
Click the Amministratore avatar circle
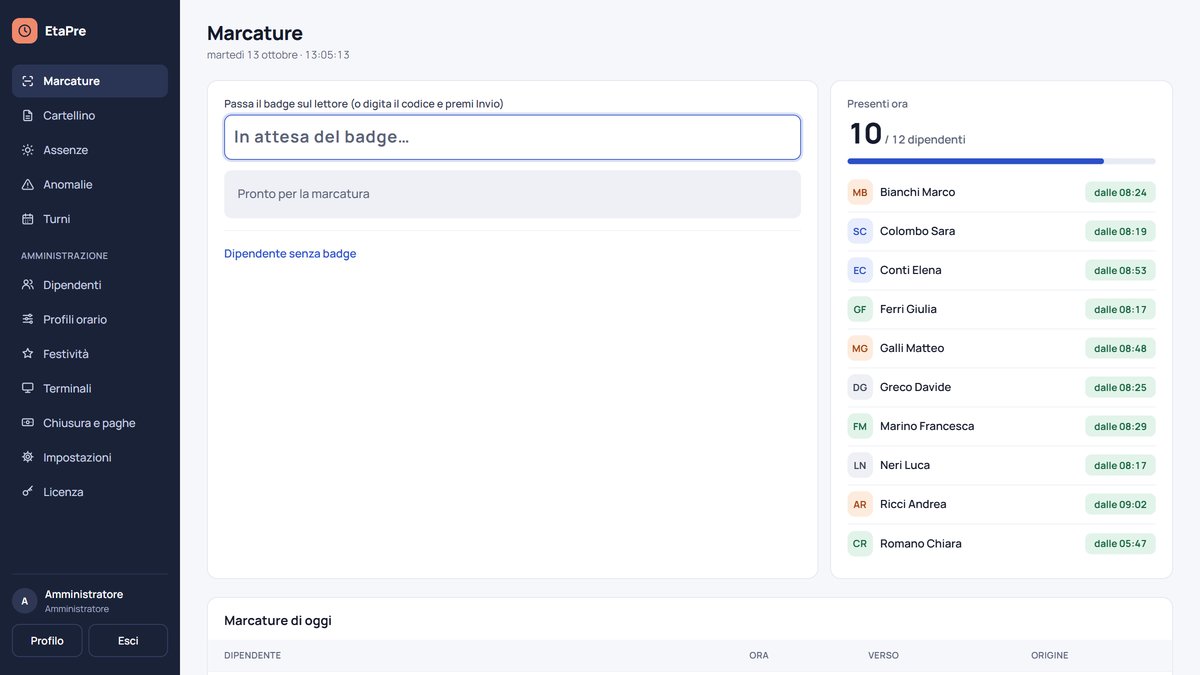(25, 601)
